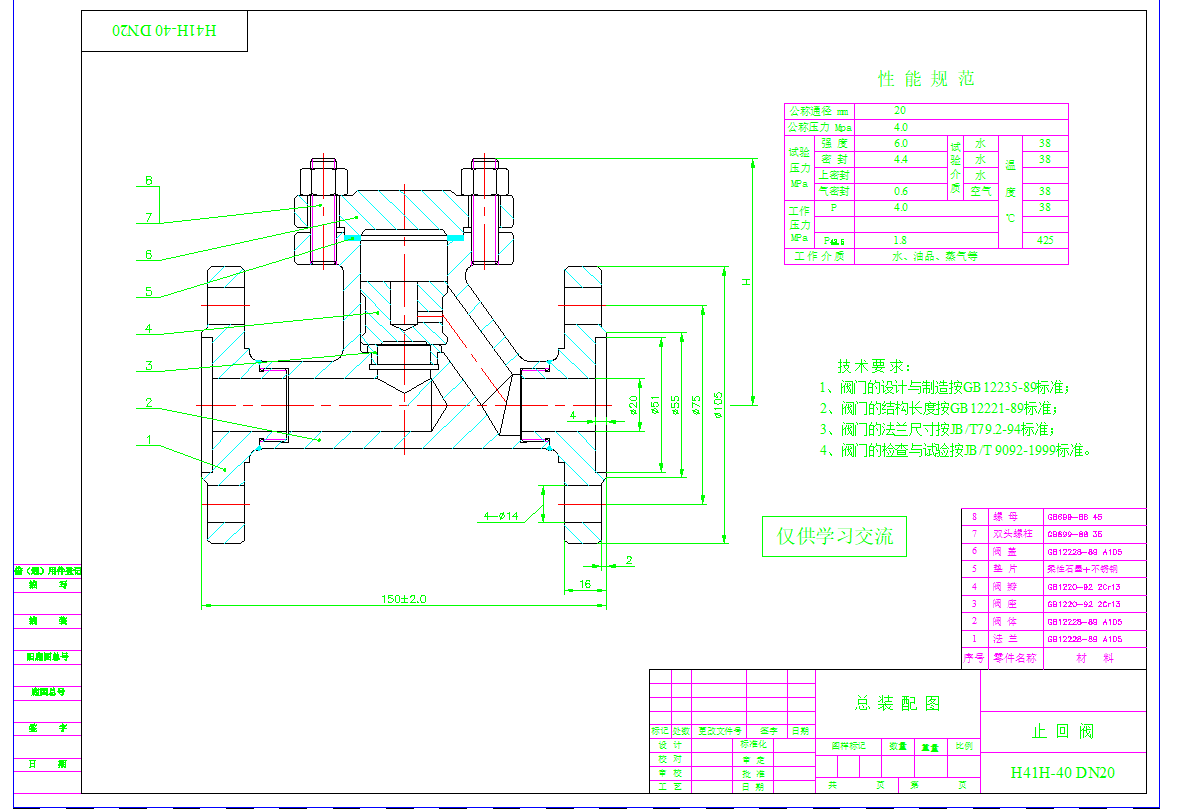Click the 双头螺柱 row in parts list
Image resolution: width=1193 pixels, height=809 pixels.
coord(1012,535)
